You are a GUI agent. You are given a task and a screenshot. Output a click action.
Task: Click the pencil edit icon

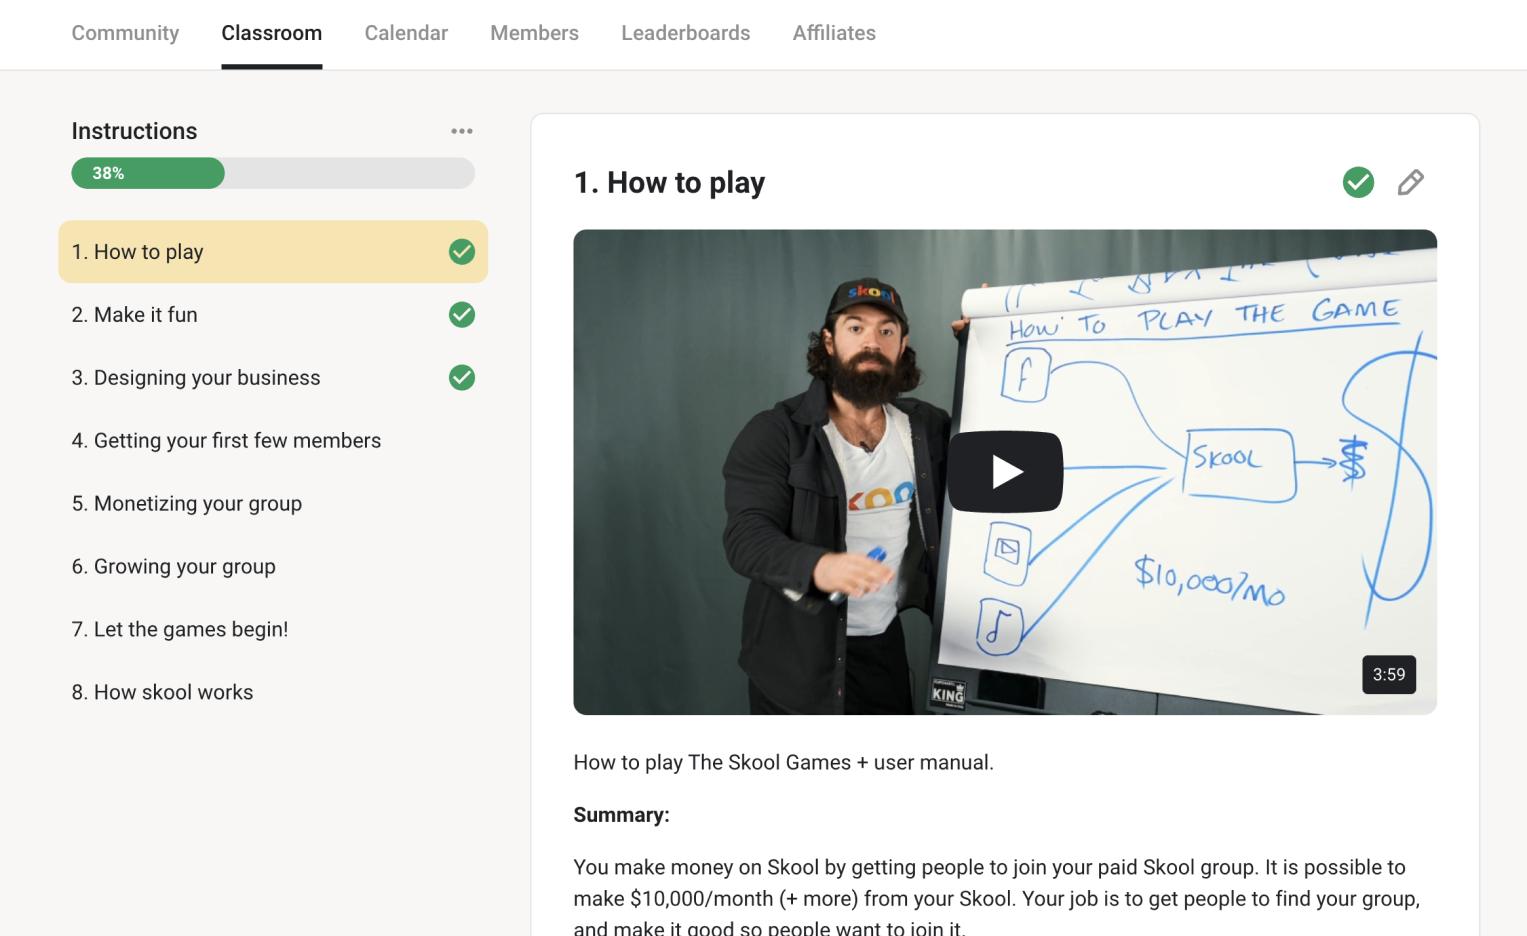click(x=1410, y=182)
